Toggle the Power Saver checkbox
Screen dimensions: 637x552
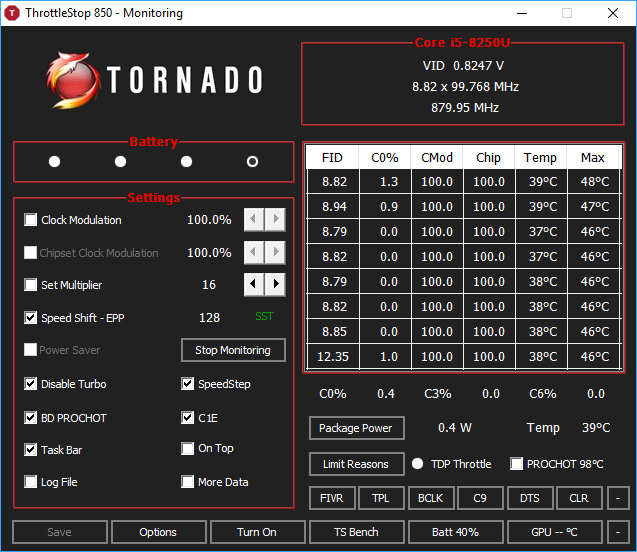(x=30, y=349)
